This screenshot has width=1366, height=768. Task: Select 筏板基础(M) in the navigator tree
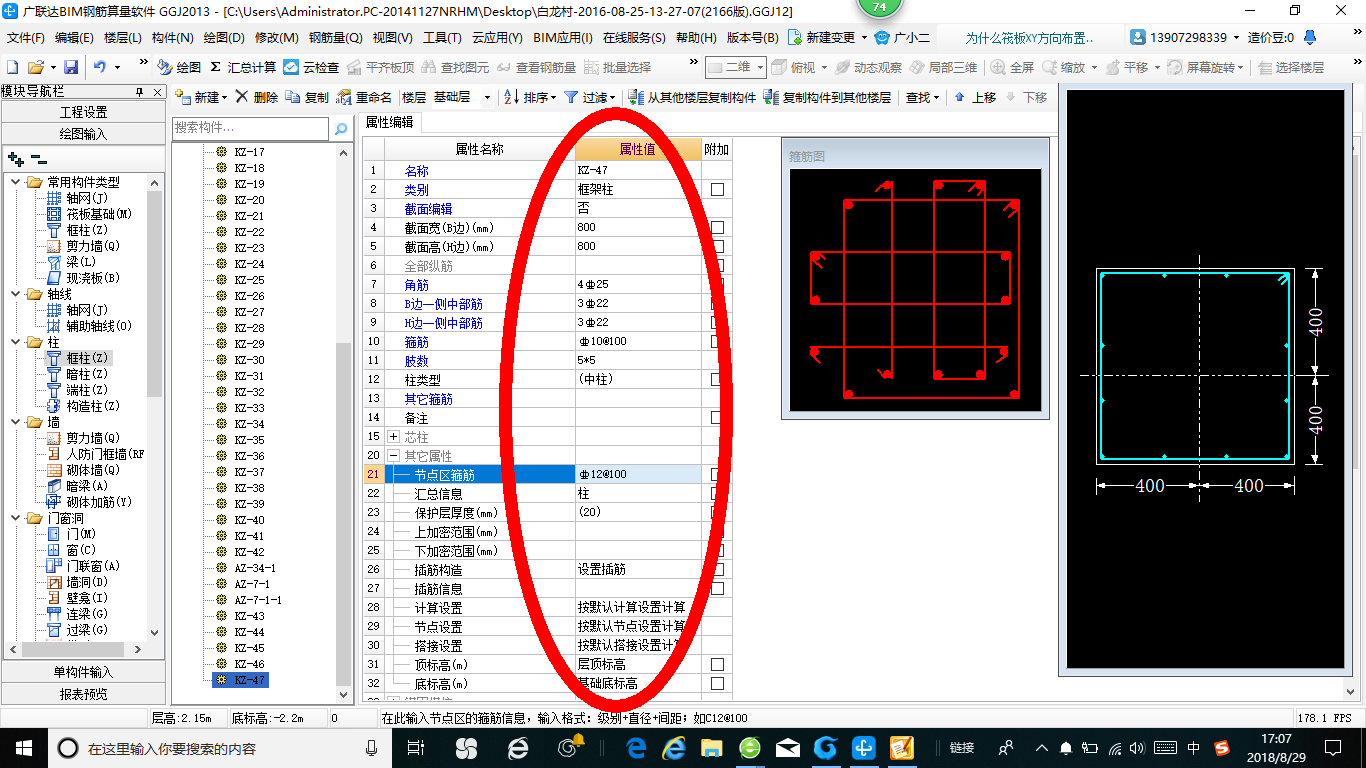click(x=89, y=214)
